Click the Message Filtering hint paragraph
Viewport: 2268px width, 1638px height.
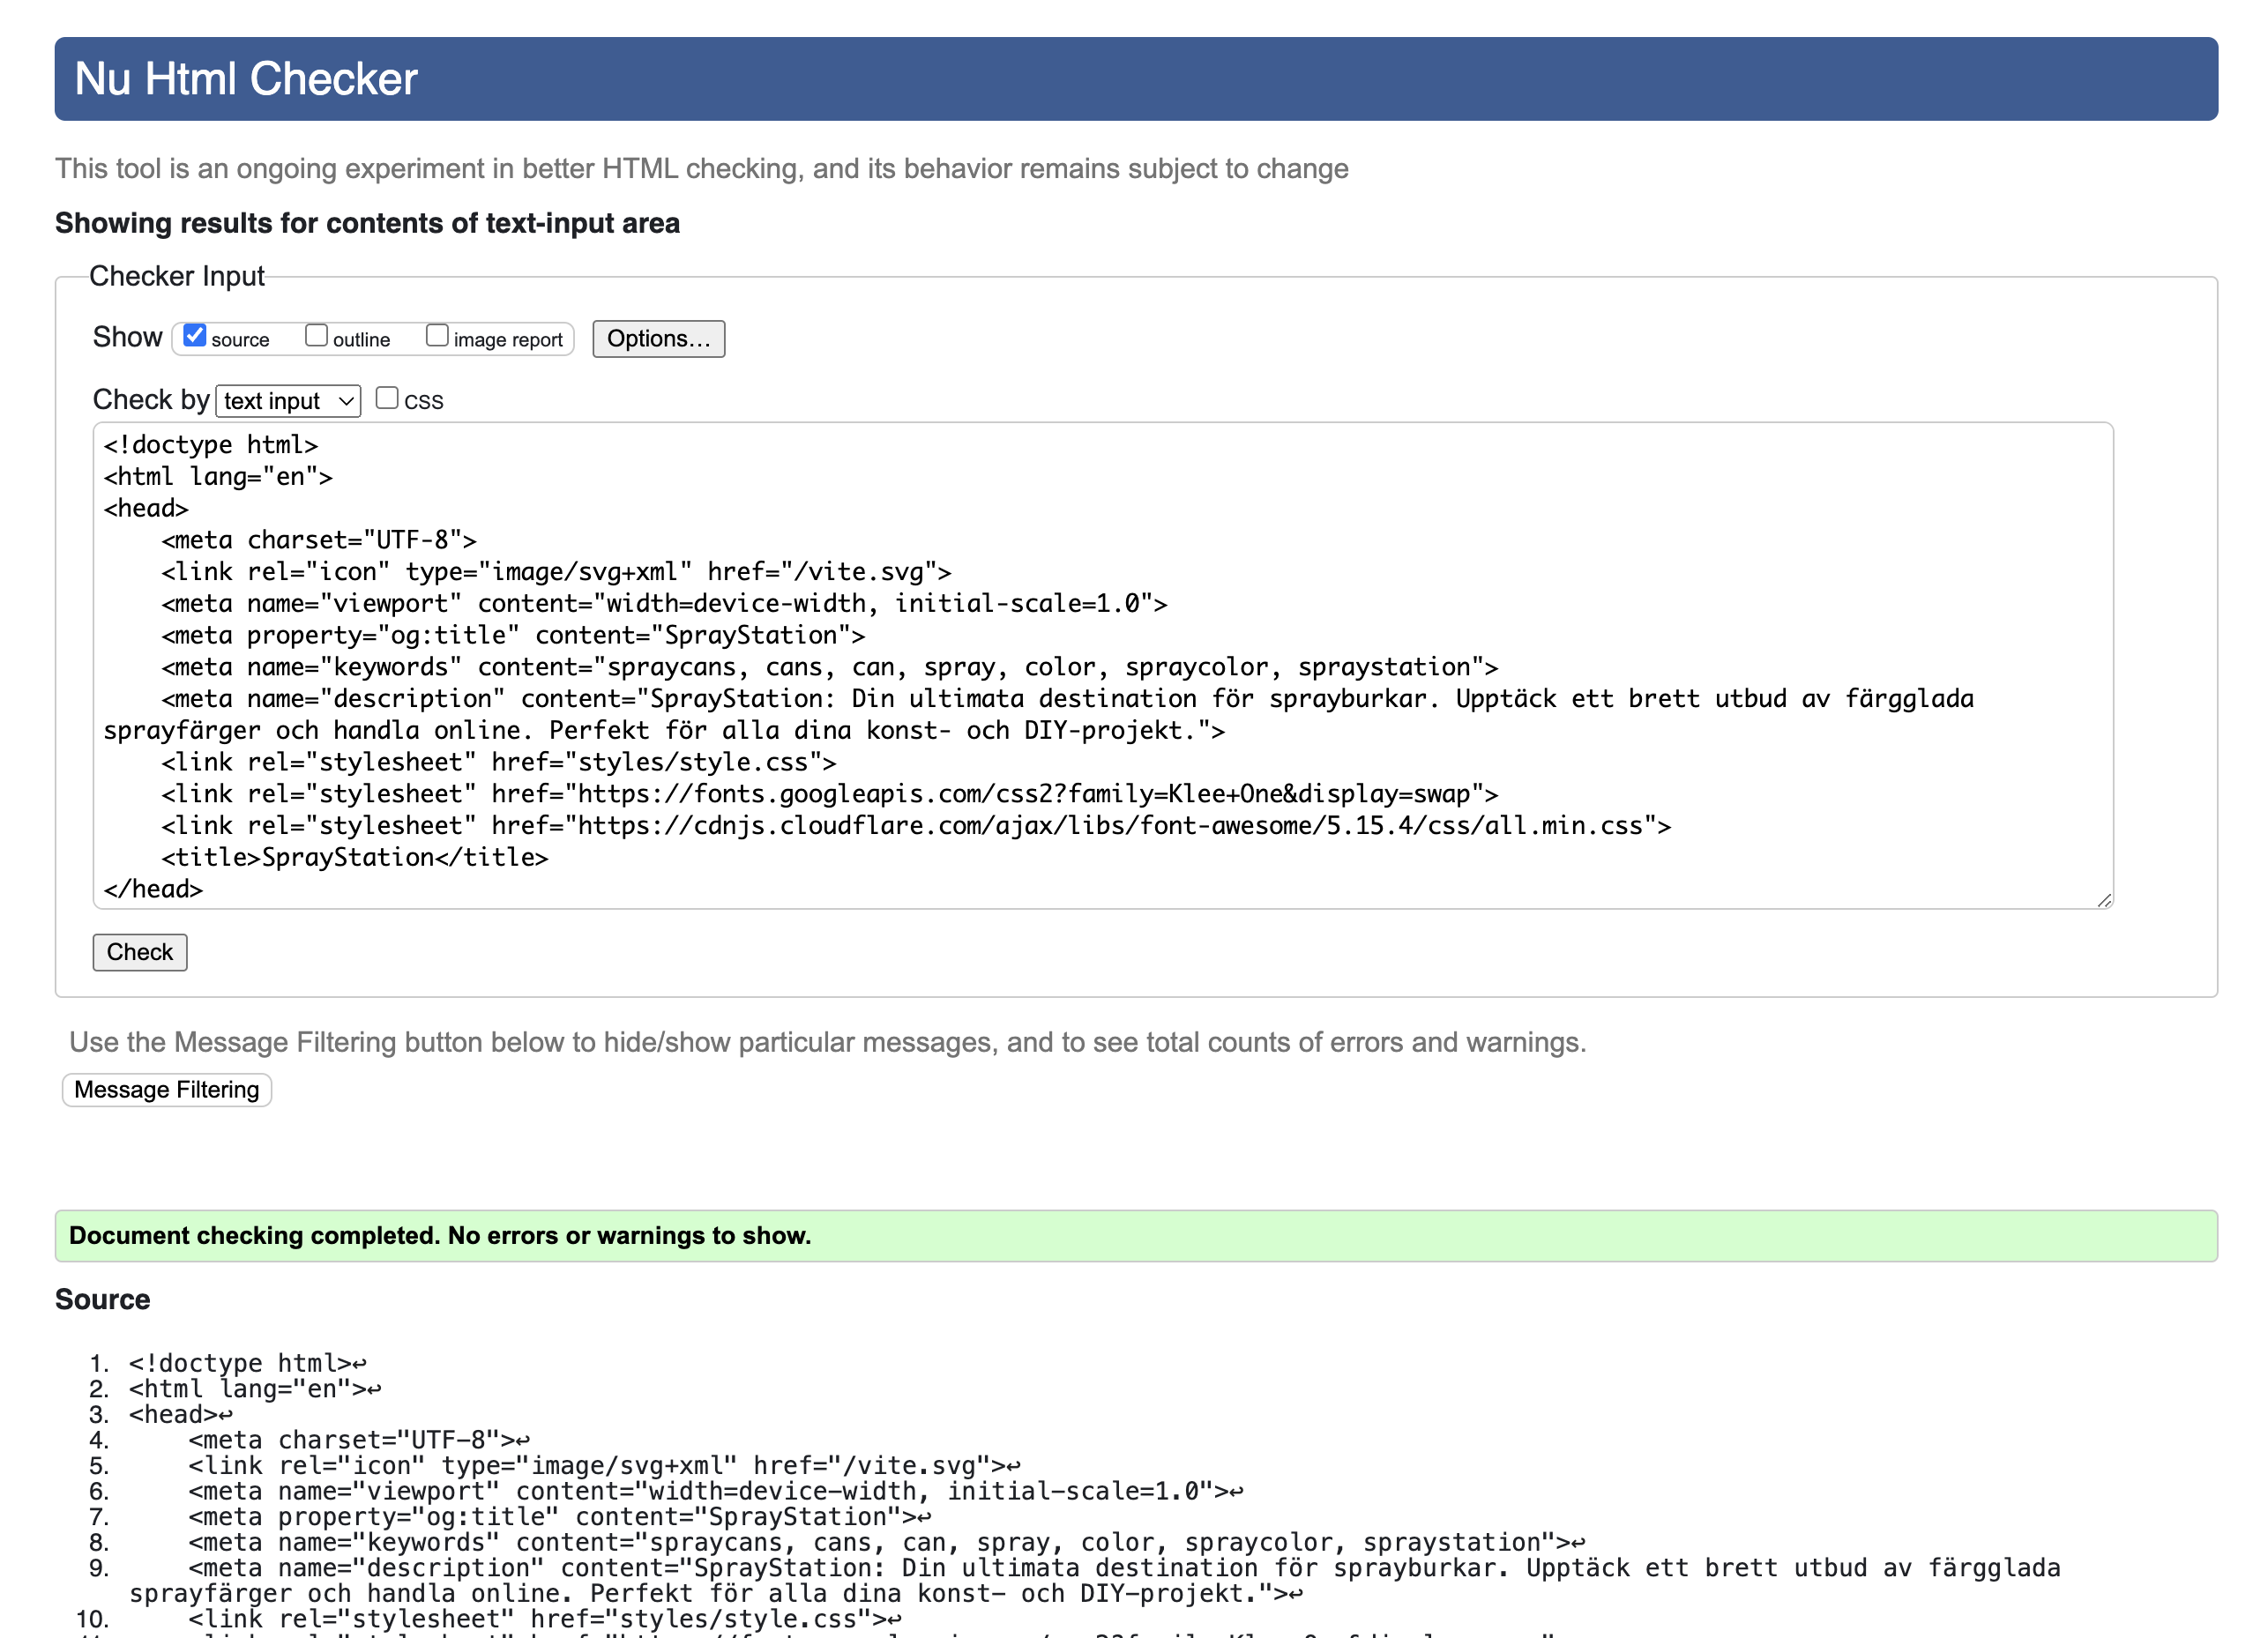pos(828,1042)
